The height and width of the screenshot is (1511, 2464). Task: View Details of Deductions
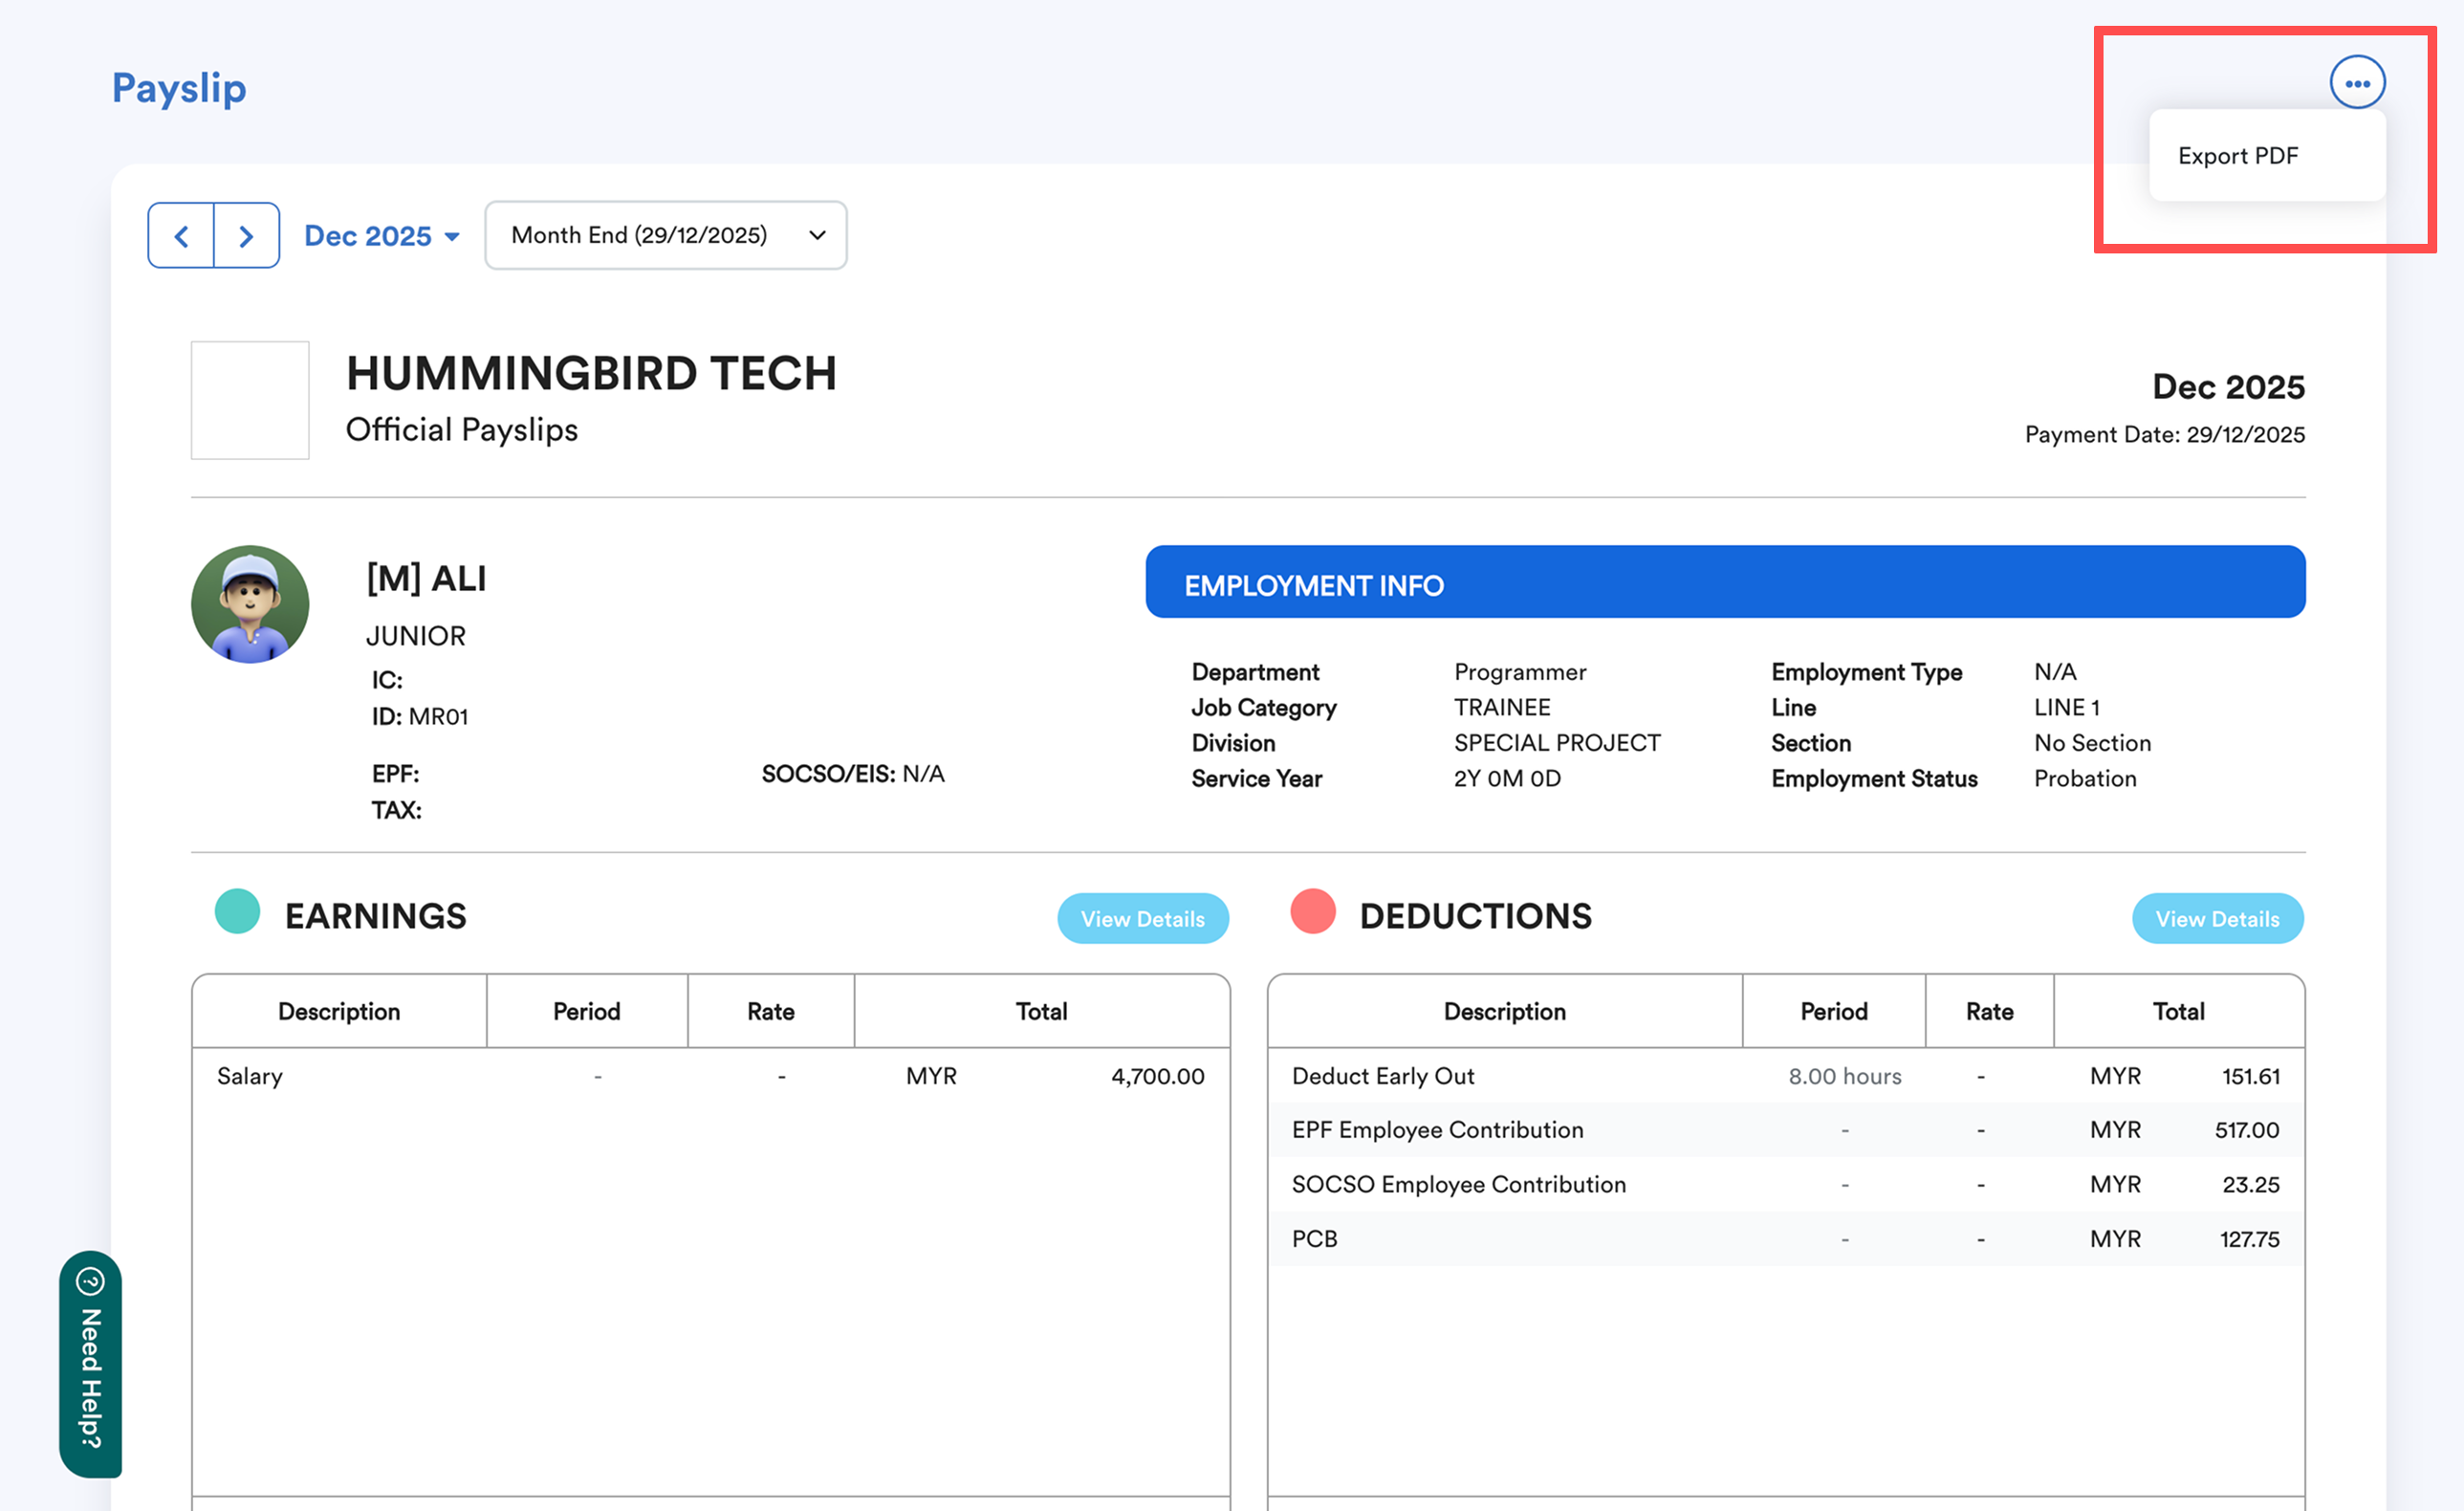2216,918
